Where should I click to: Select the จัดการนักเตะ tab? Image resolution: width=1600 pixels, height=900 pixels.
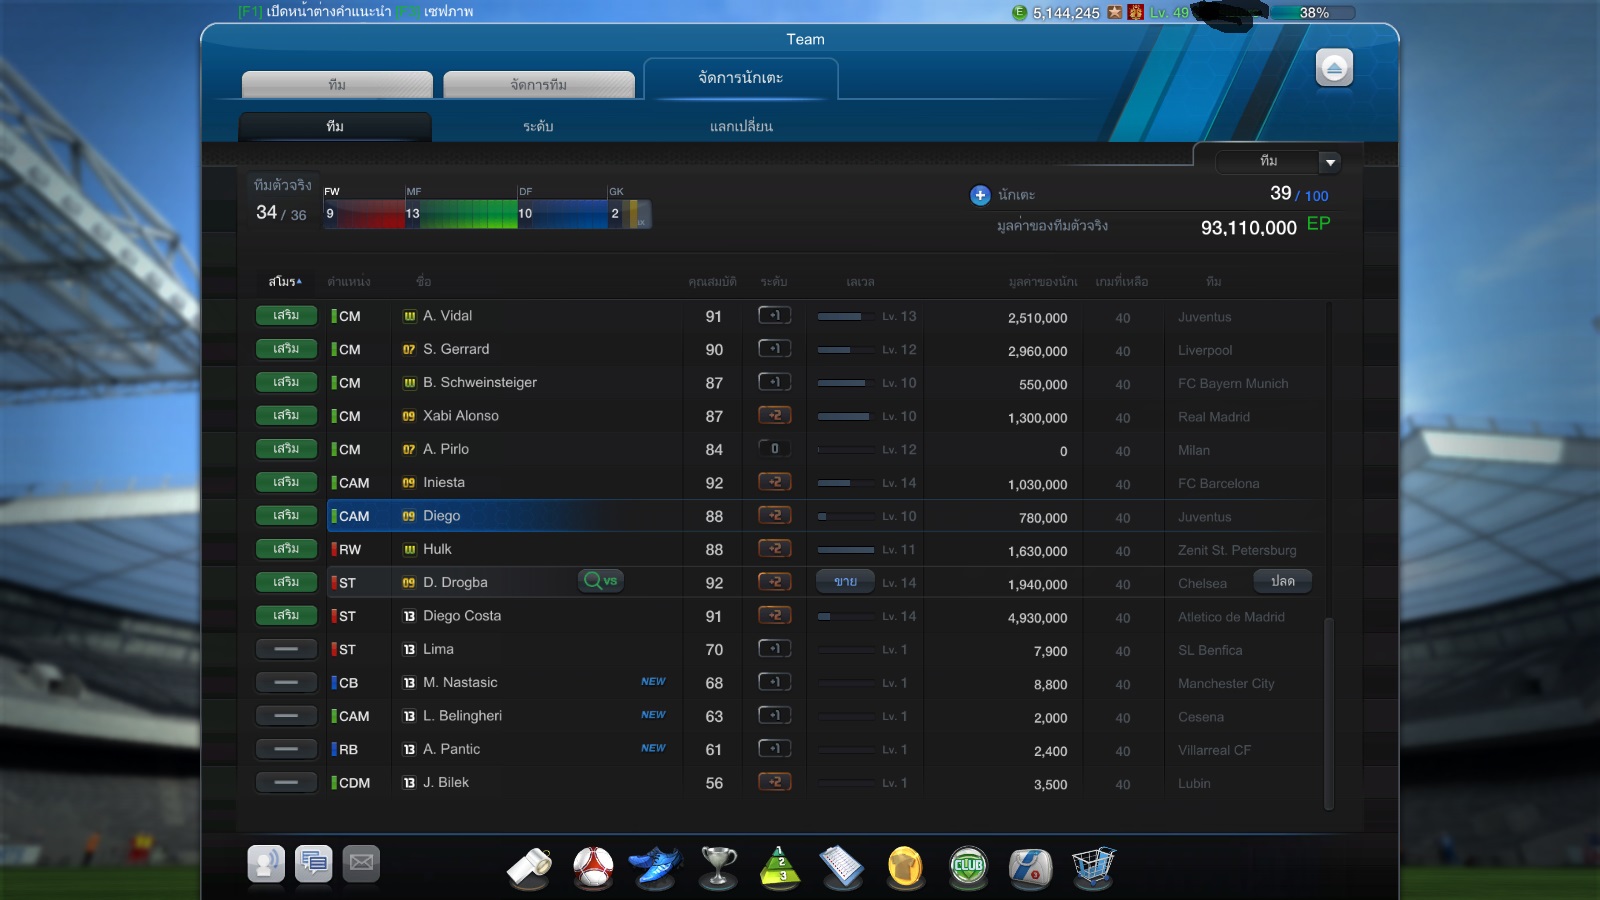pos(740,78)
